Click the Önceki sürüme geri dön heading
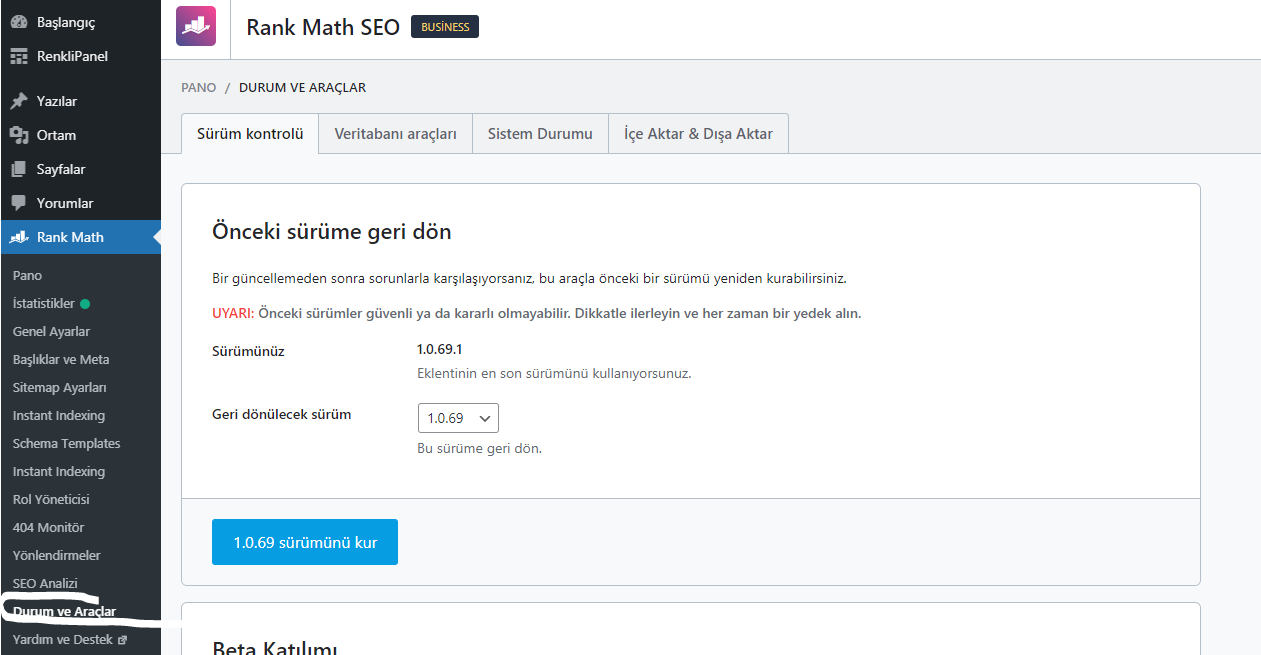The width and height of the screenshot is (1261, 655). click(332, 232)
